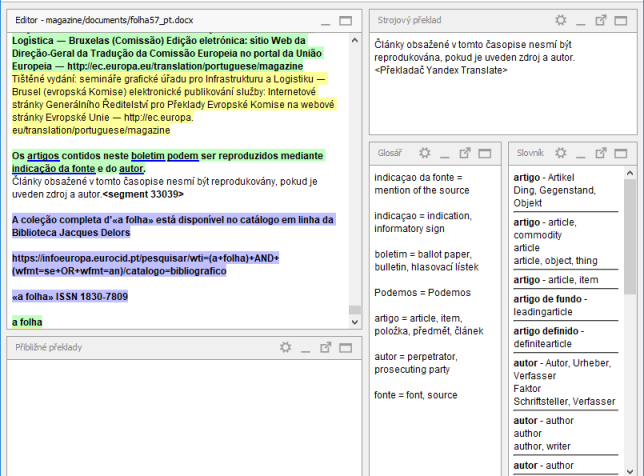Image resolution: width=644 pixels, height=476 pixels.
Task: Click the Strojový překlad pane title
Action: pos(409,20)
